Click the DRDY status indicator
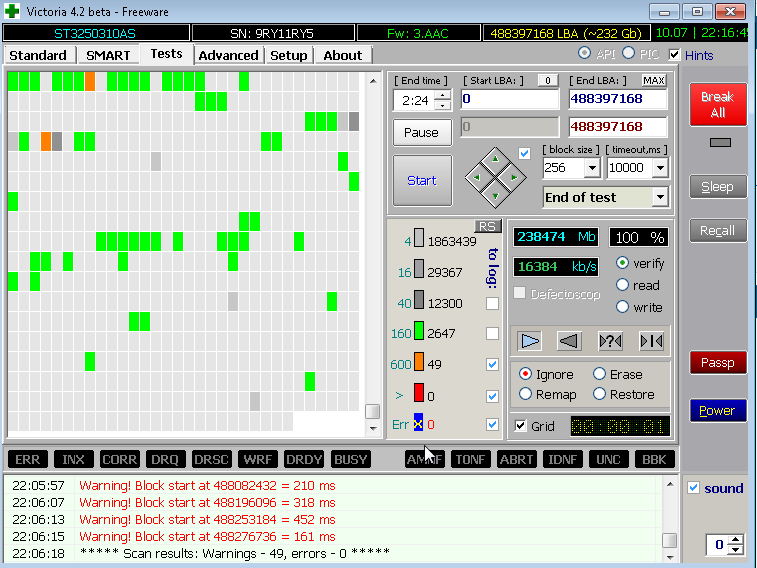Screen dimensions: 757x568 [304, 459]
